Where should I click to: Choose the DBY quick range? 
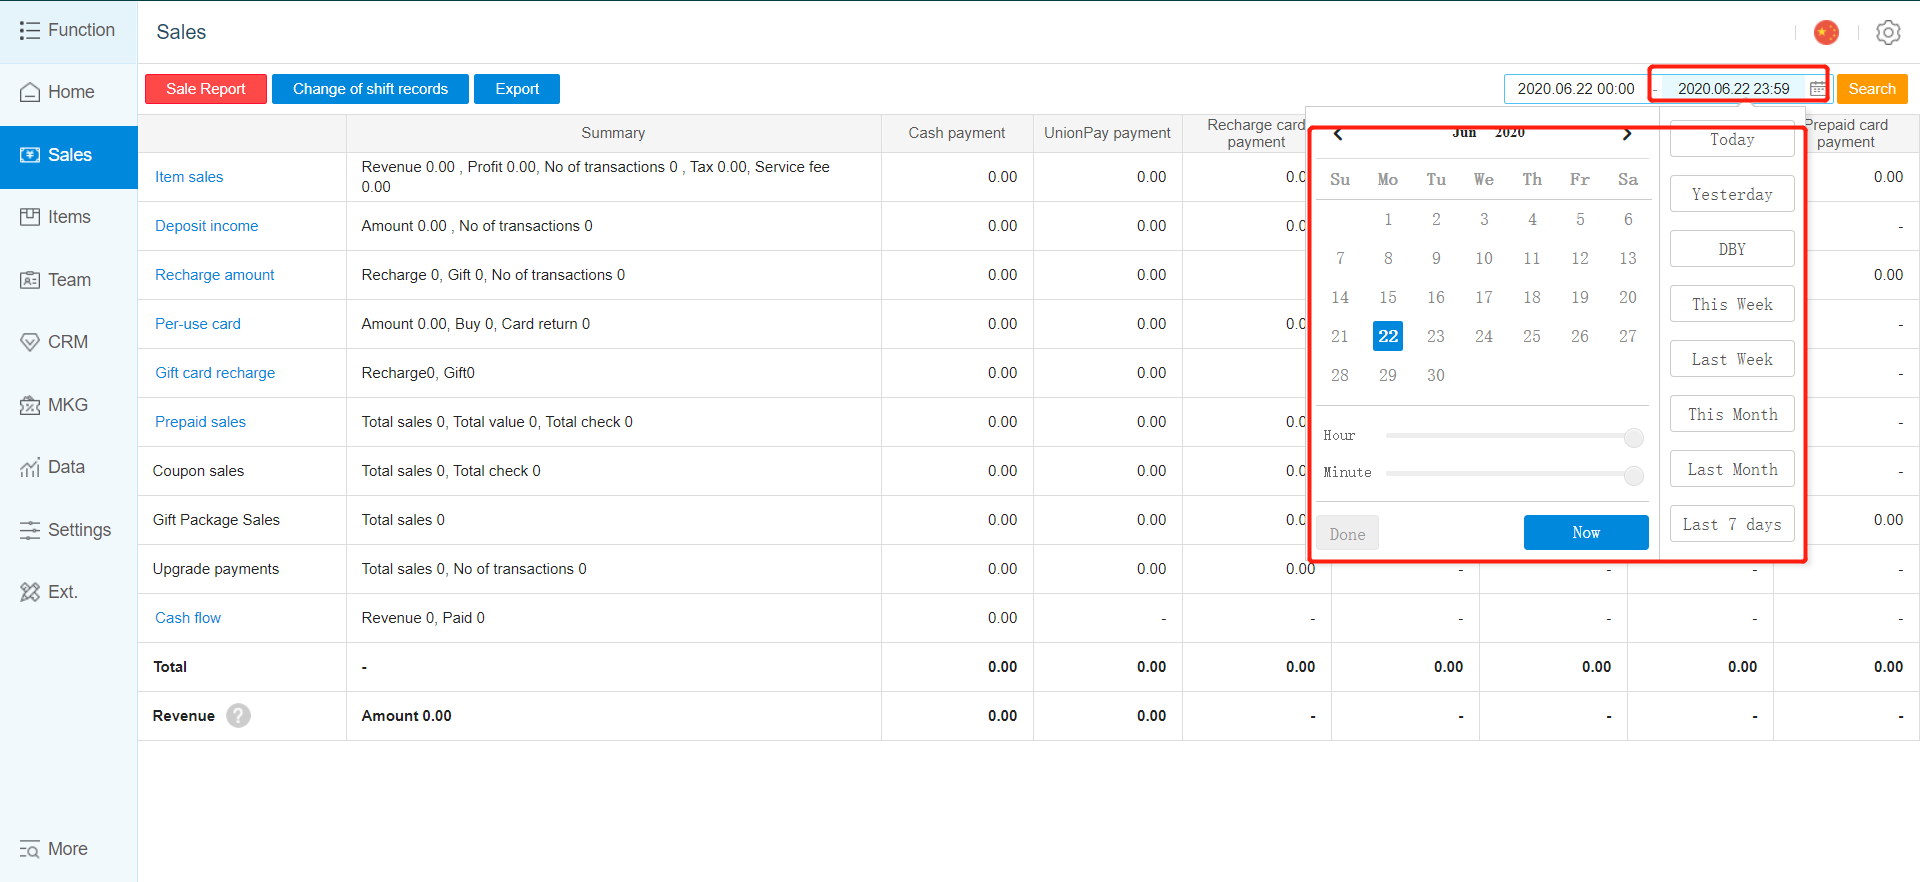1732,249
